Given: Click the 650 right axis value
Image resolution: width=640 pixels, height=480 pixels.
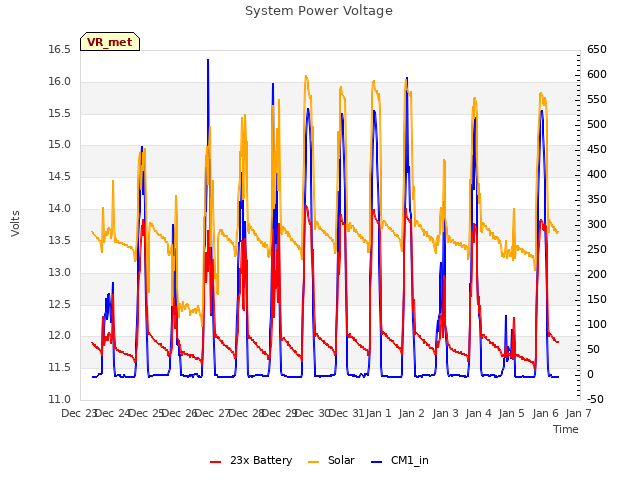Looking at the screenshot, I should coord(597,50).
